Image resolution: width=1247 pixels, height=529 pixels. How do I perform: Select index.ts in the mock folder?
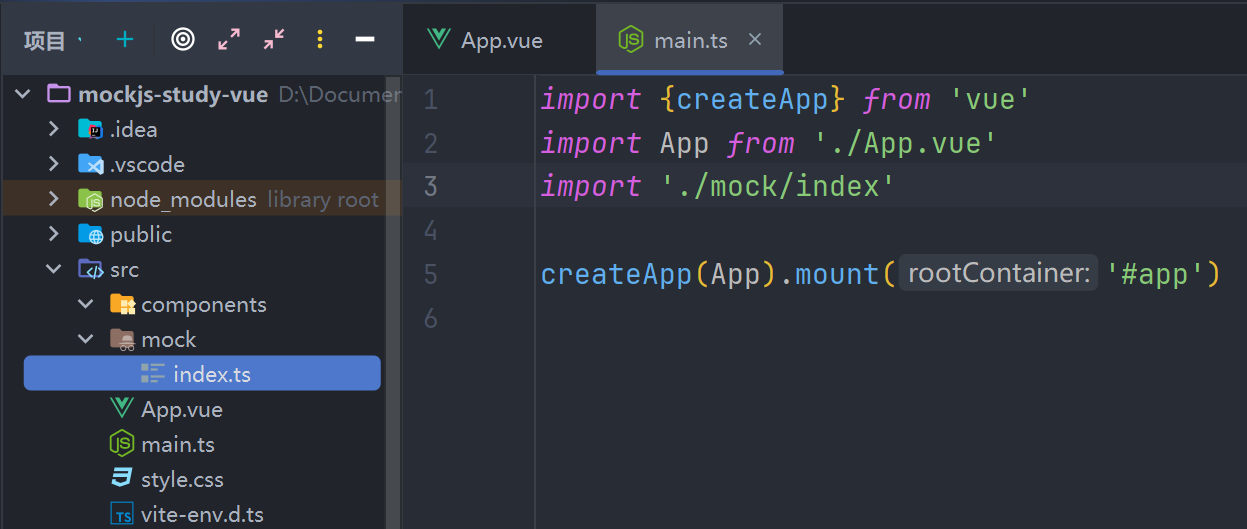pyautogui.click(x=211, y=375)
